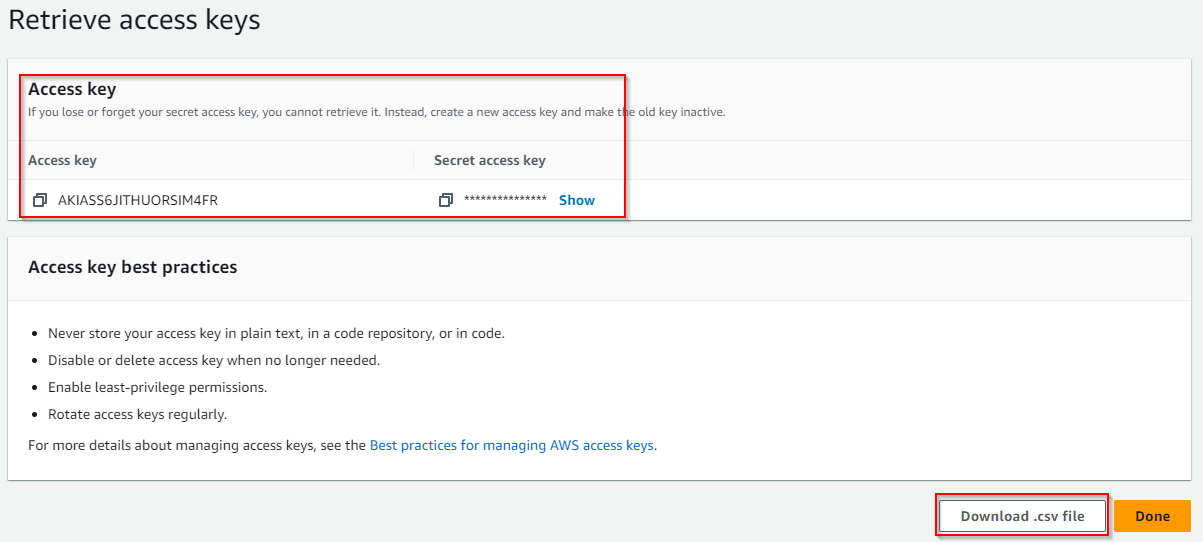
Task: Click the 'Enable least-privilege permissions' bullet
Action: 157,387
